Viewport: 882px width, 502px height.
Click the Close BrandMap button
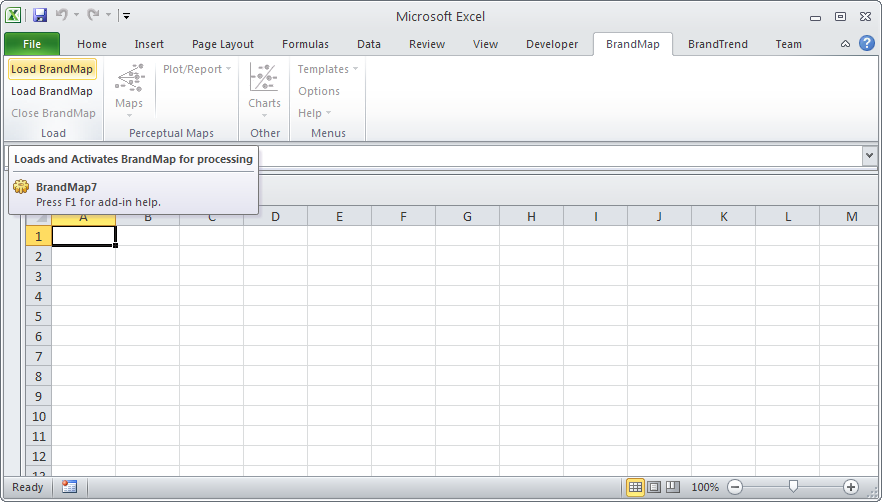pyautogui.click(x=53, y=113)
